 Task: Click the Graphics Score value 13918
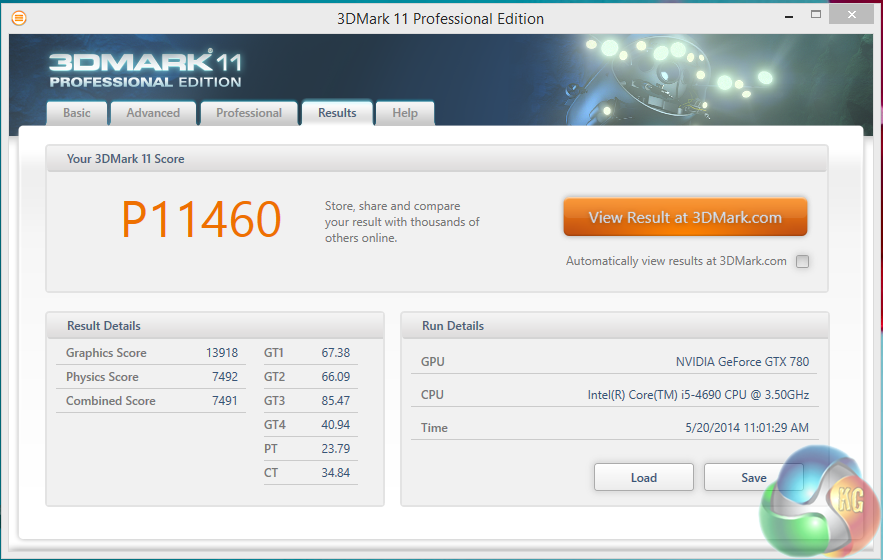click(x=222, y=353)
